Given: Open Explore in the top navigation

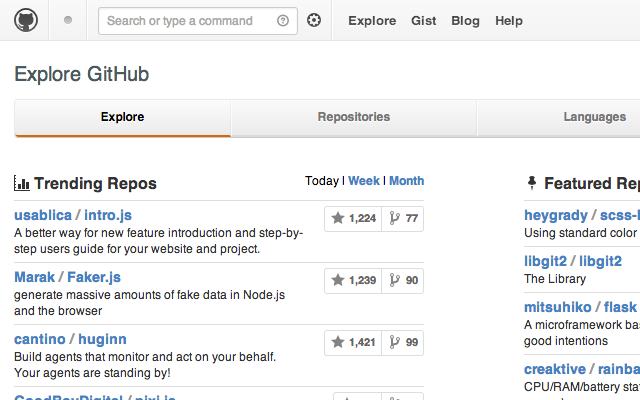Looking at the screenshot, I should (x=372, y=21).
